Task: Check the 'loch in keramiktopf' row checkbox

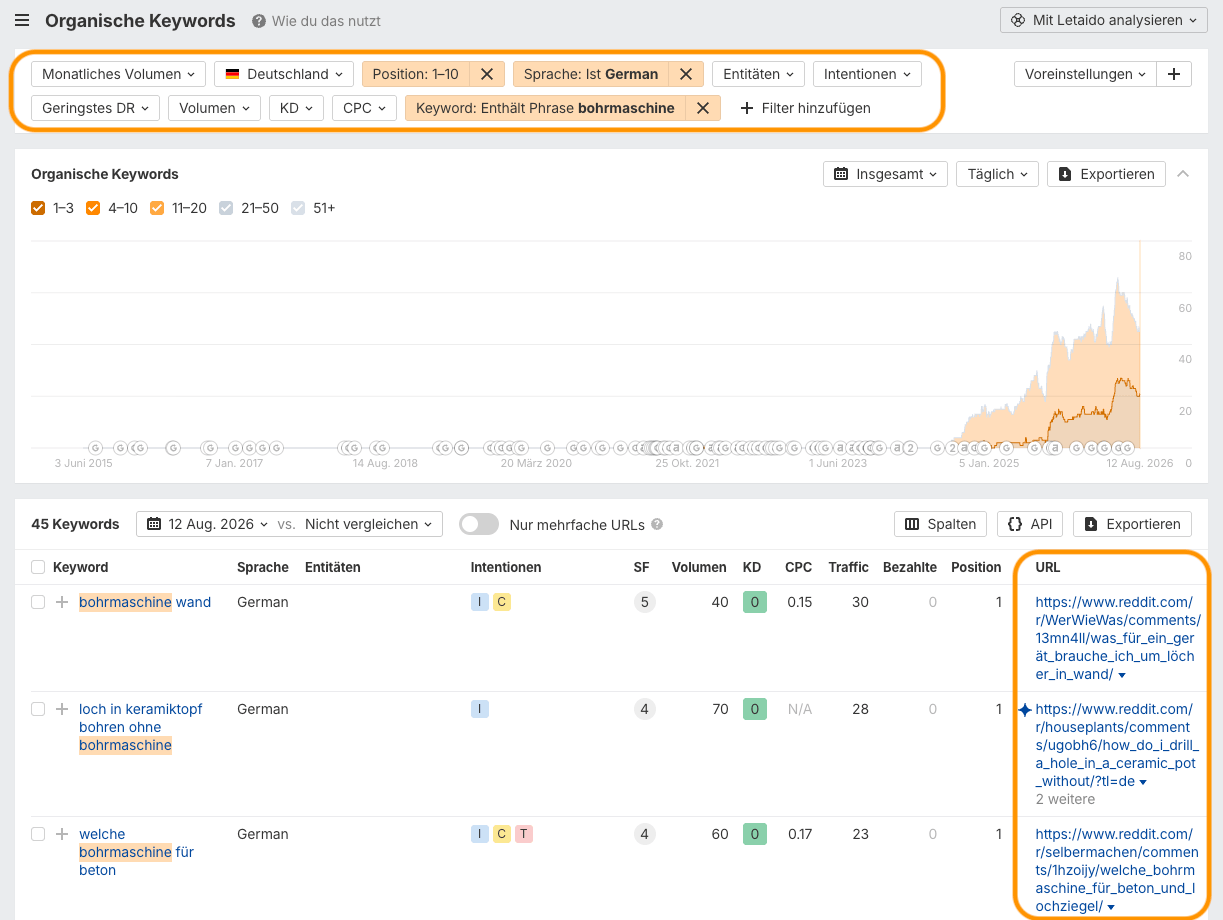Action: (38, 709)
